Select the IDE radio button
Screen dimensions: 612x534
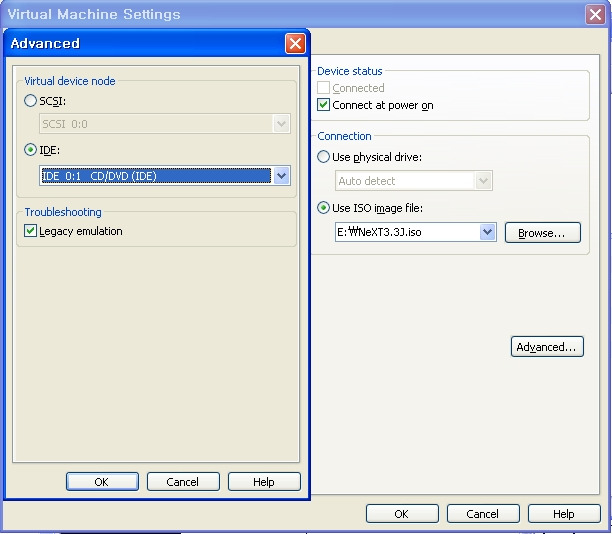pos(30,150)
